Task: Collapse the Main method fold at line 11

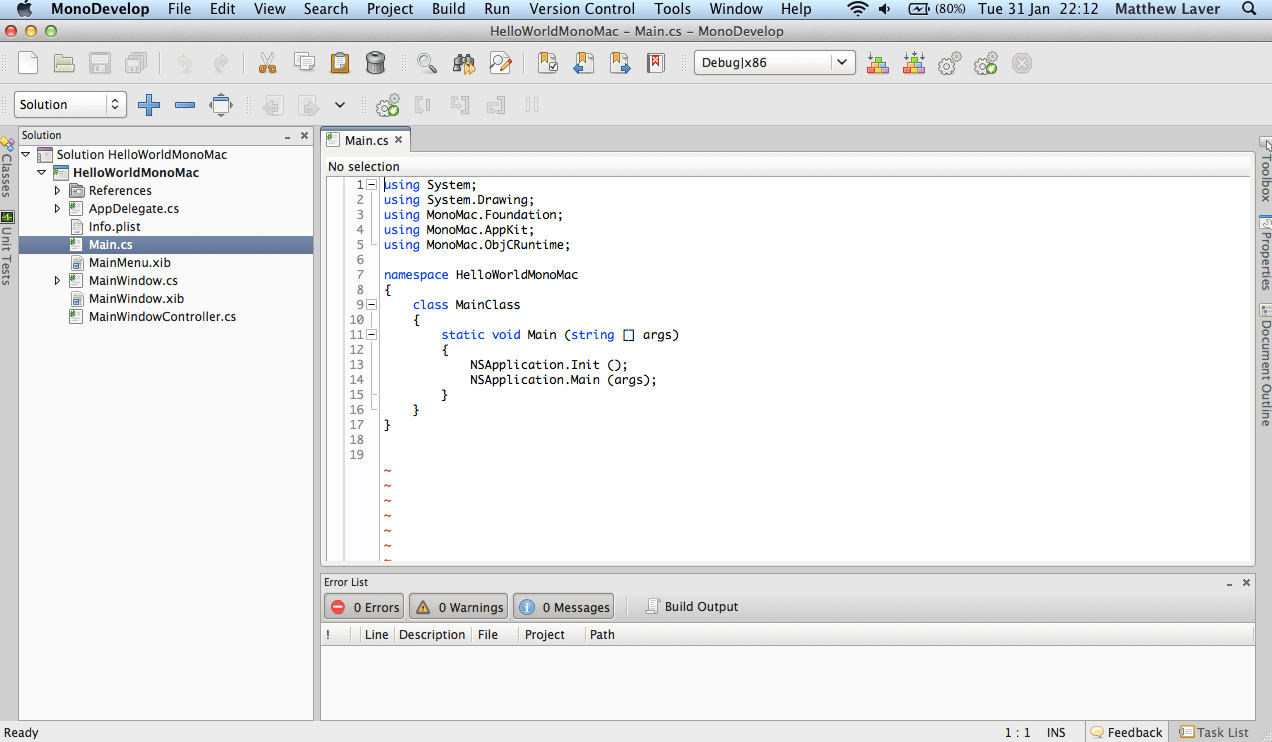Action: (x=372, y=335)
